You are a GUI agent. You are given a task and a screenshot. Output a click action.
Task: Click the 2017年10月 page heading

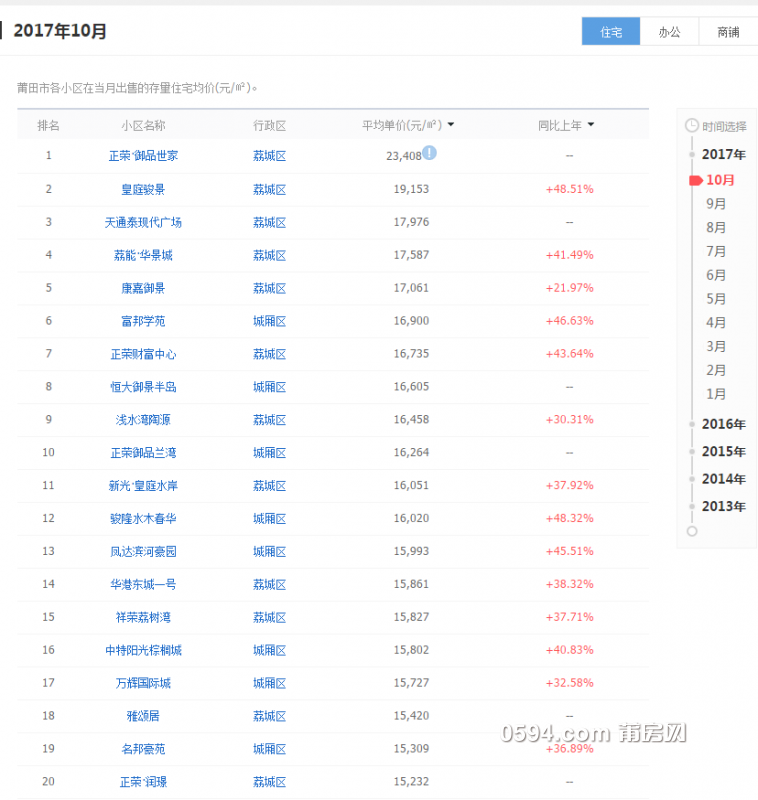click(60, 31)
